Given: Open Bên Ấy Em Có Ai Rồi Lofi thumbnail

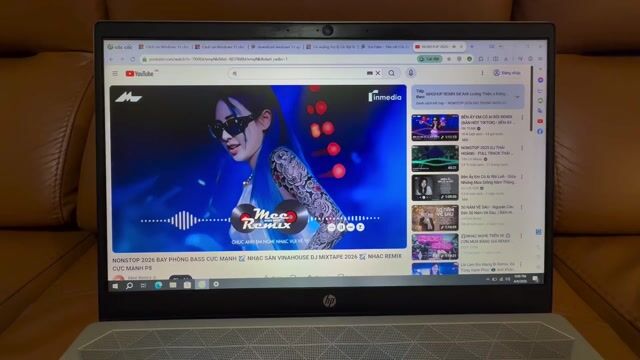Looking at the screenshot, I should (435, 188).
